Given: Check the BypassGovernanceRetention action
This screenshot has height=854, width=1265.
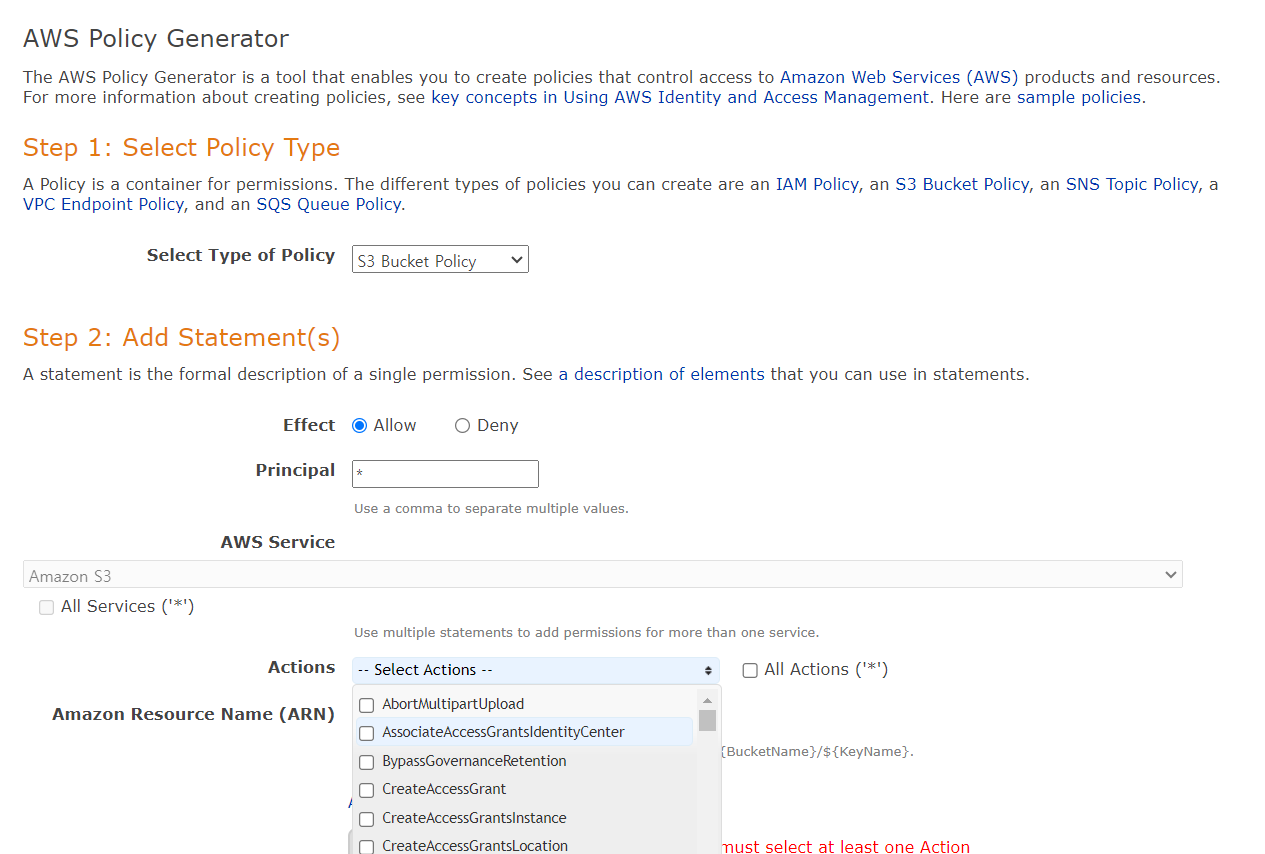Looking at the screenshot, I should coord(367,762).
